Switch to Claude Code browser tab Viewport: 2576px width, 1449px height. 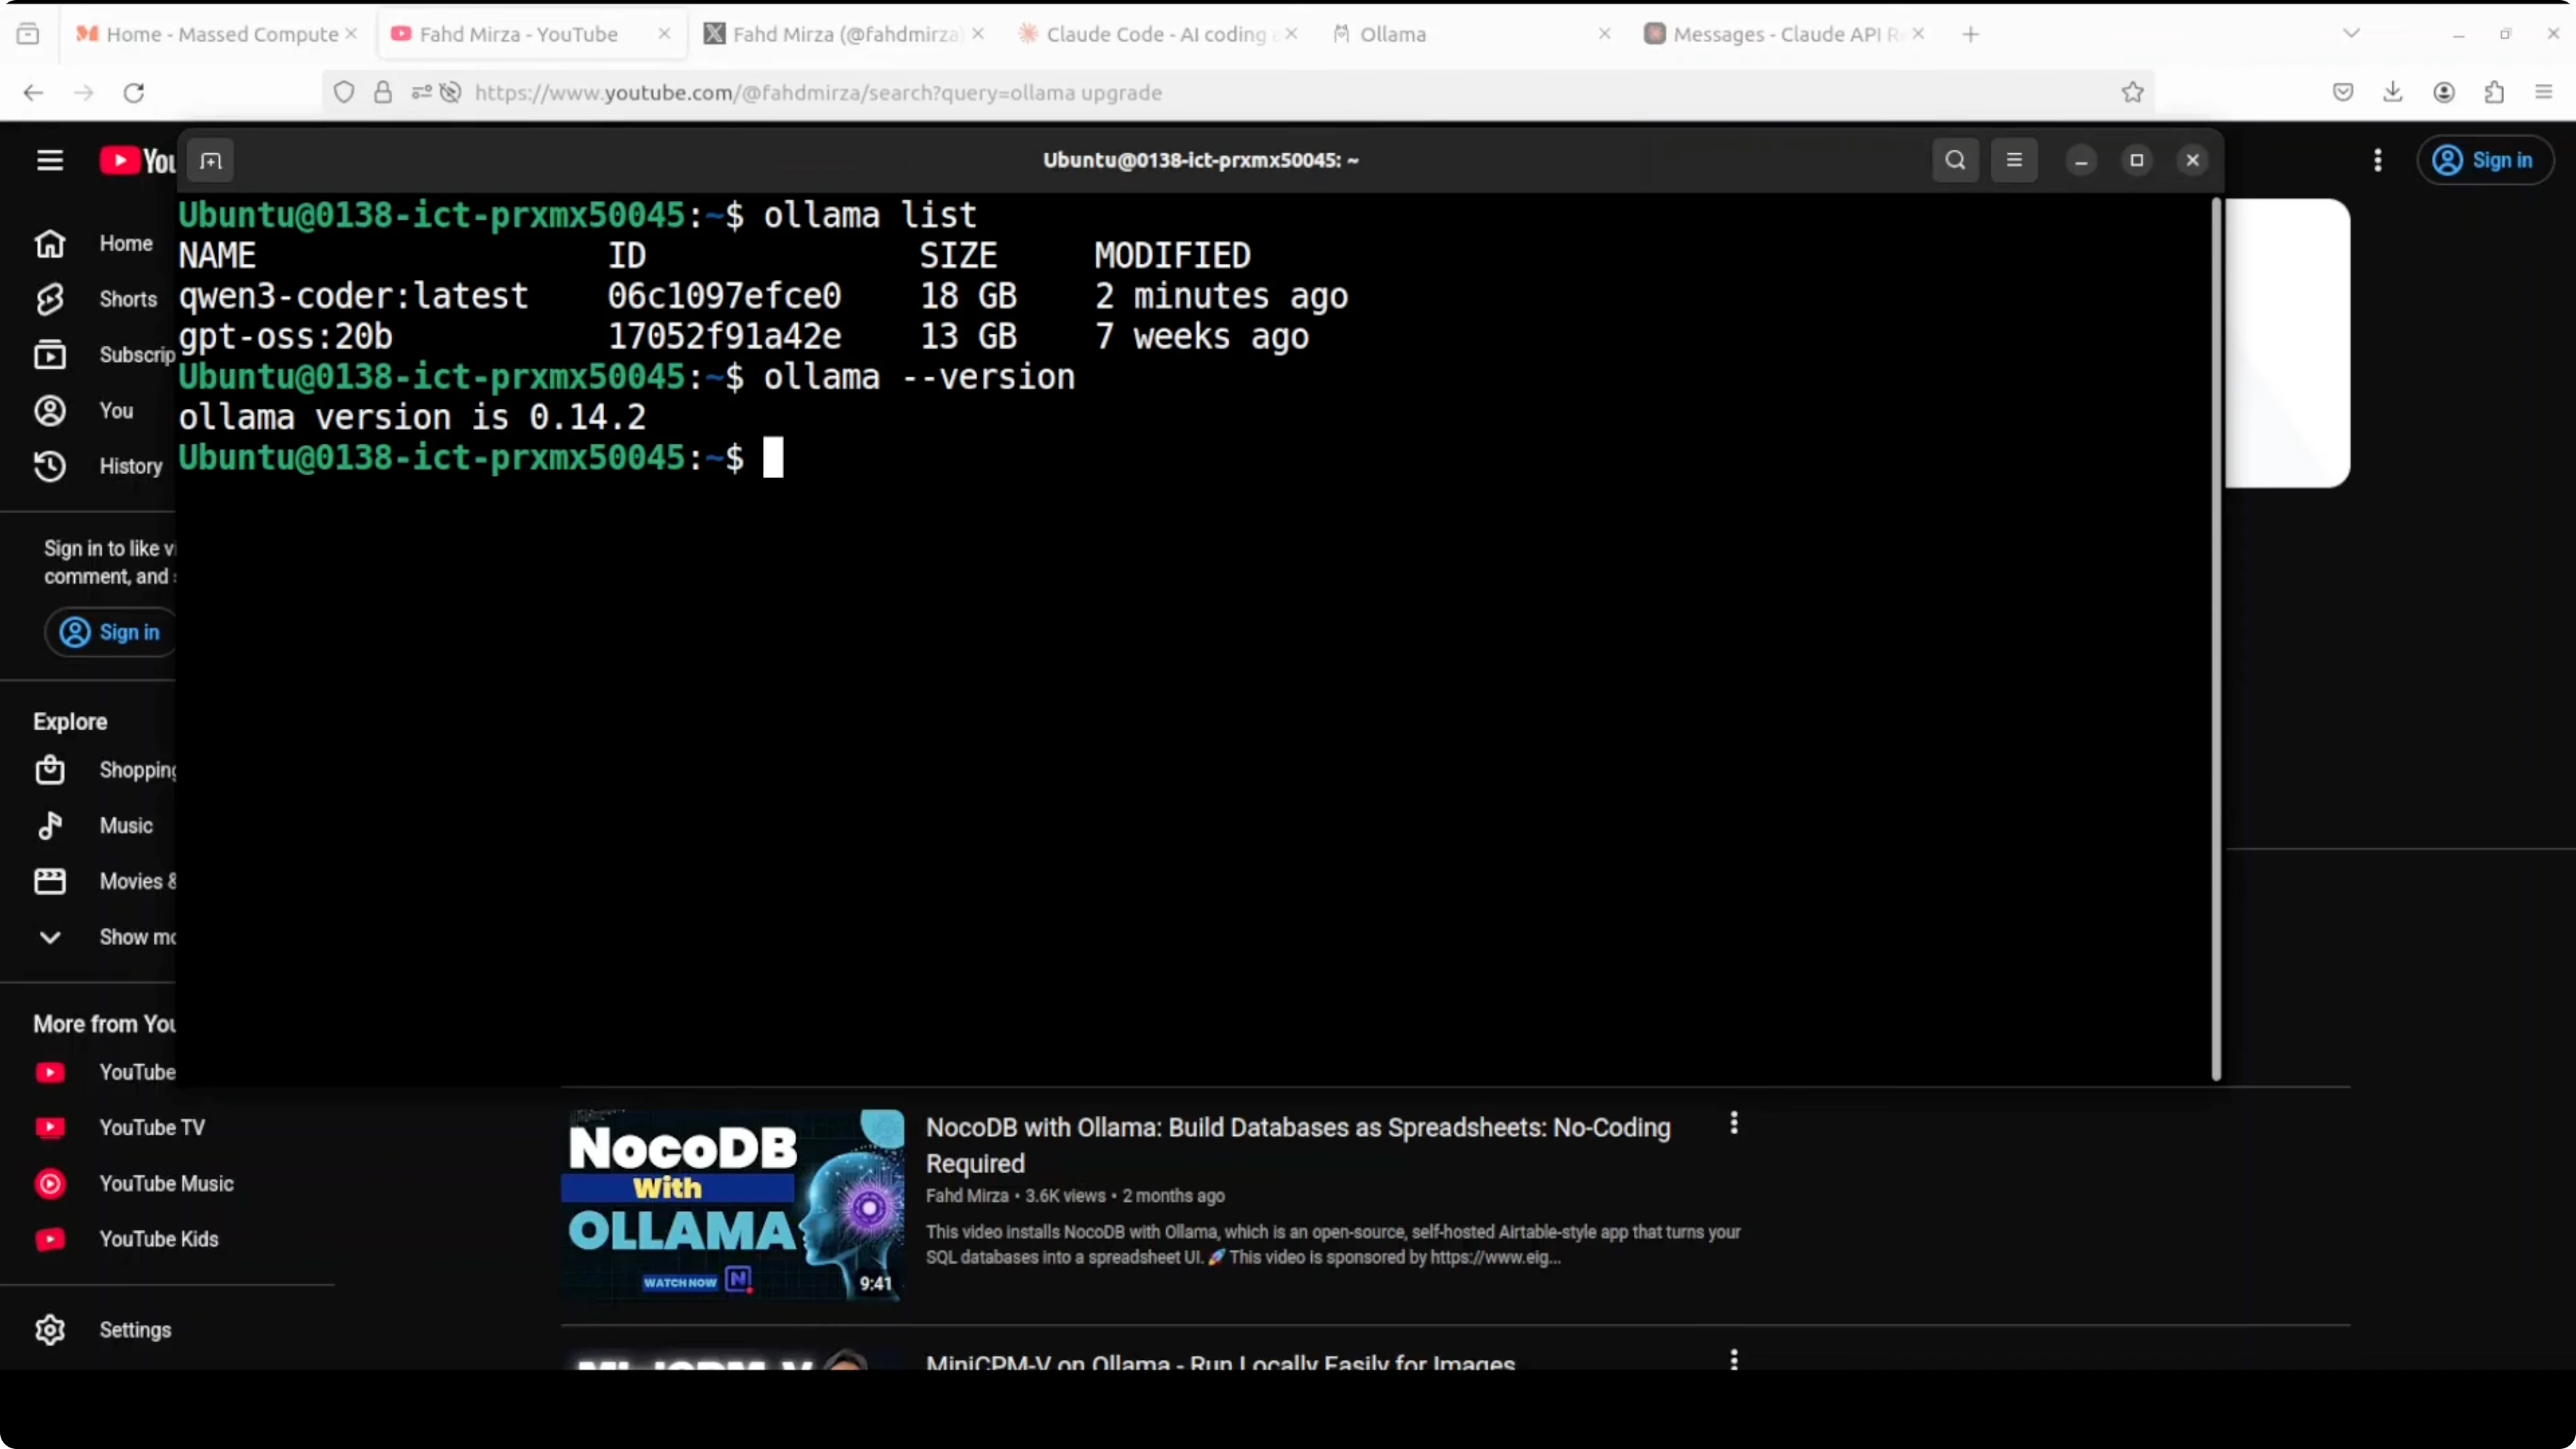tap(1155, 34)
